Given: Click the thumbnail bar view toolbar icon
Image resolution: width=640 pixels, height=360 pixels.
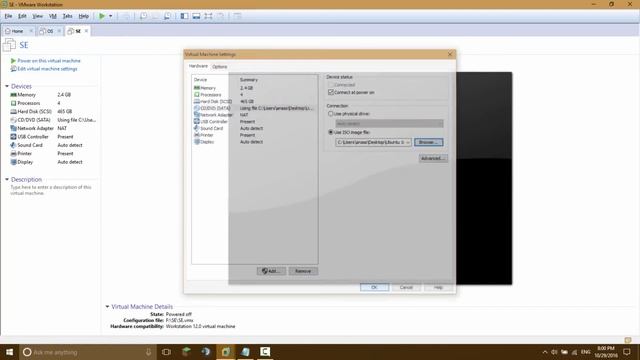Looking at the screenshot, I should 196,16.
